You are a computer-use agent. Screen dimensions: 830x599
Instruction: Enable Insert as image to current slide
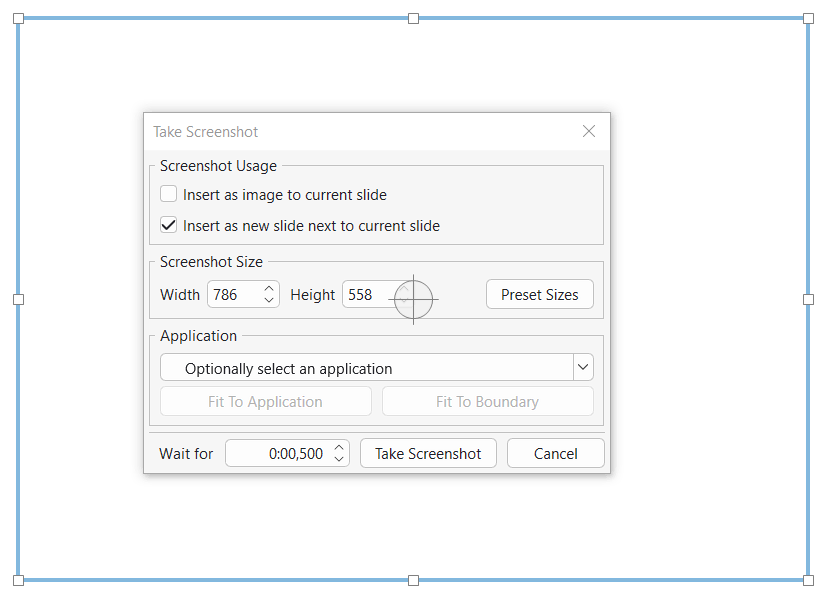169,194
